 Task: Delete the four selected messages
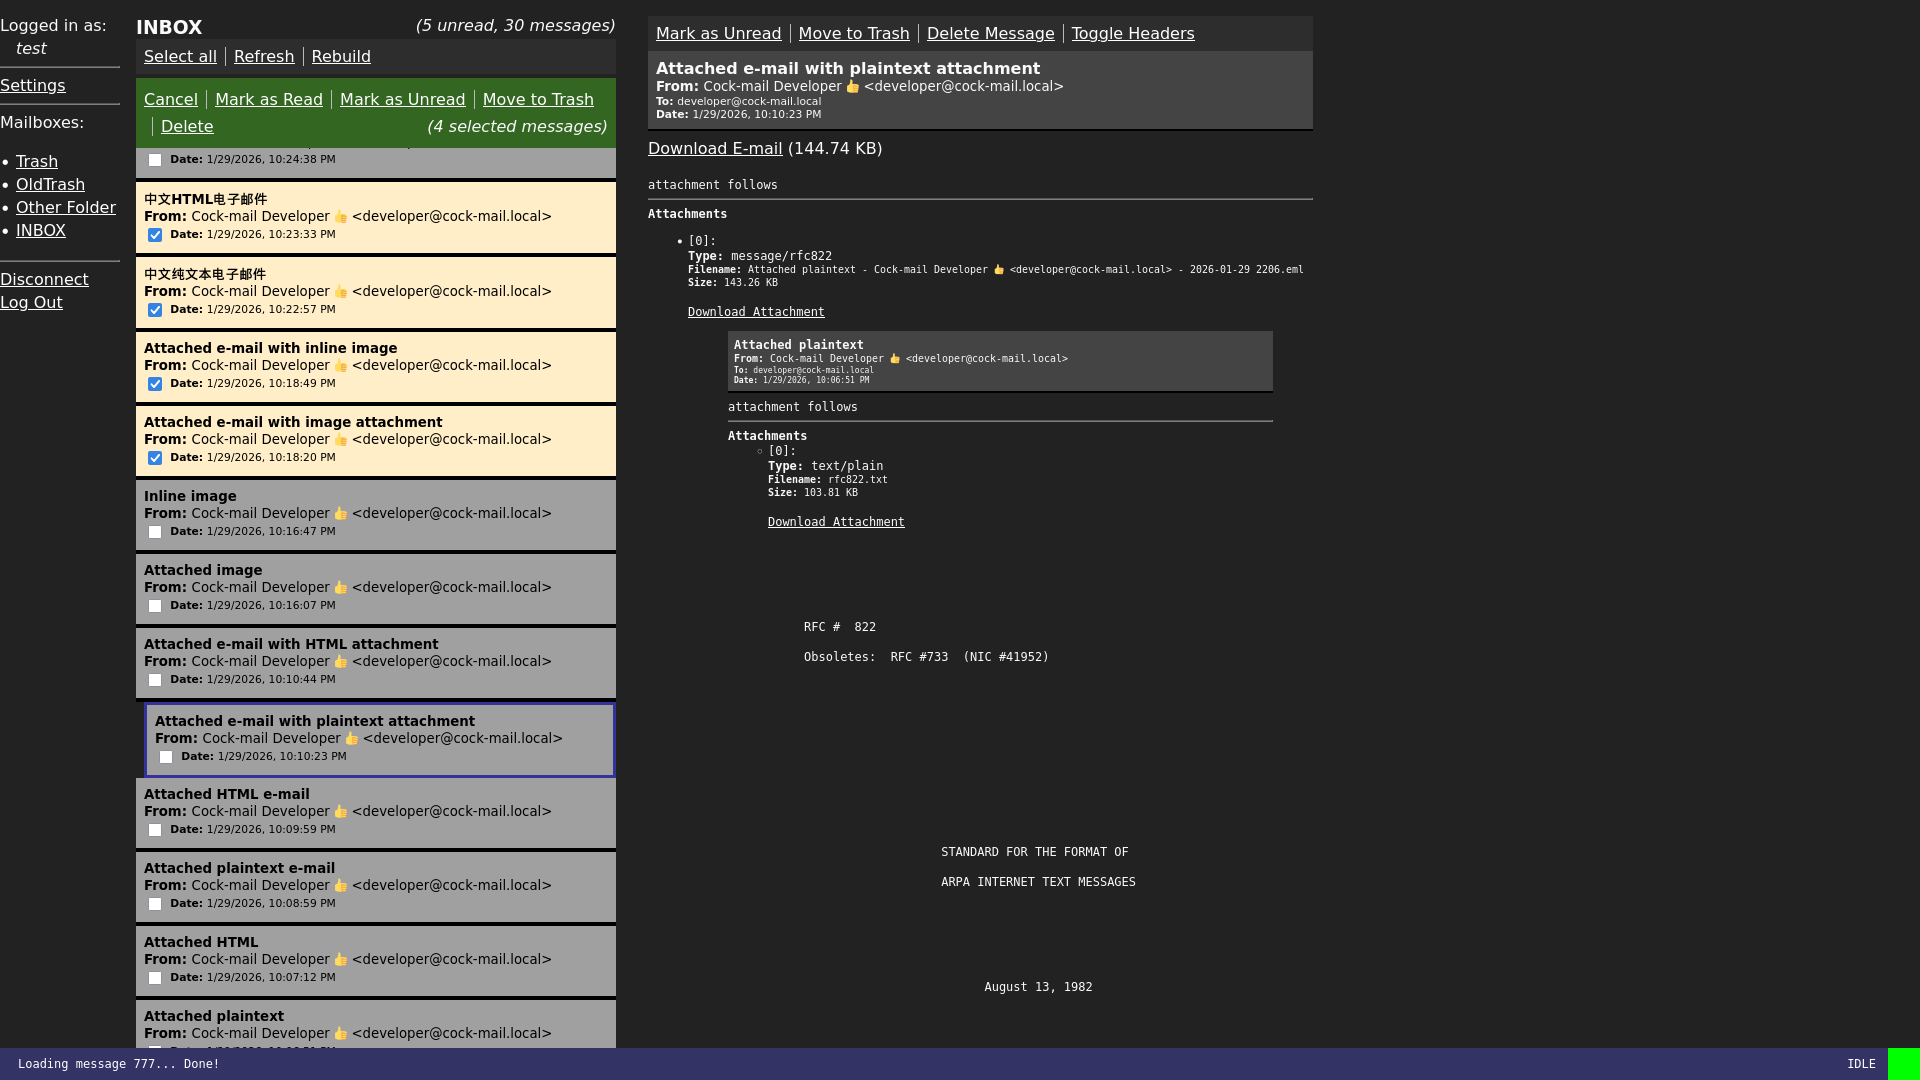pyautogui.click(x=187, y=126)
